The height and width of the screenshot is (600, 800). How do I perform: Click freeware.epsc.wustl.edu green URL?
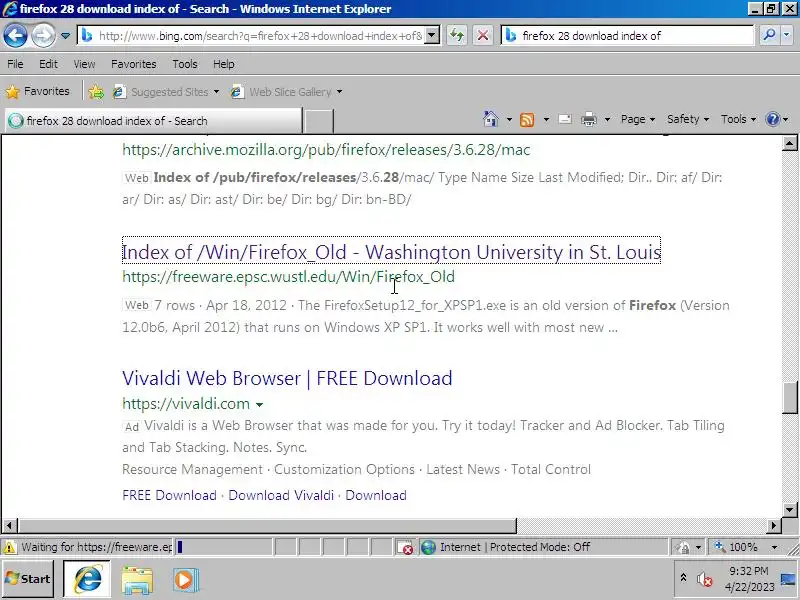click(288, 277)
